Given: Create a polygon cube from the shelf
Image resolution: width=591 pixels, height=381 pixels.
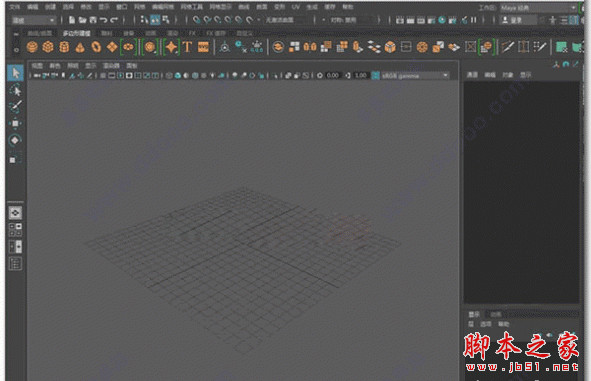Looking at the screenshot, I should (48, 47).
